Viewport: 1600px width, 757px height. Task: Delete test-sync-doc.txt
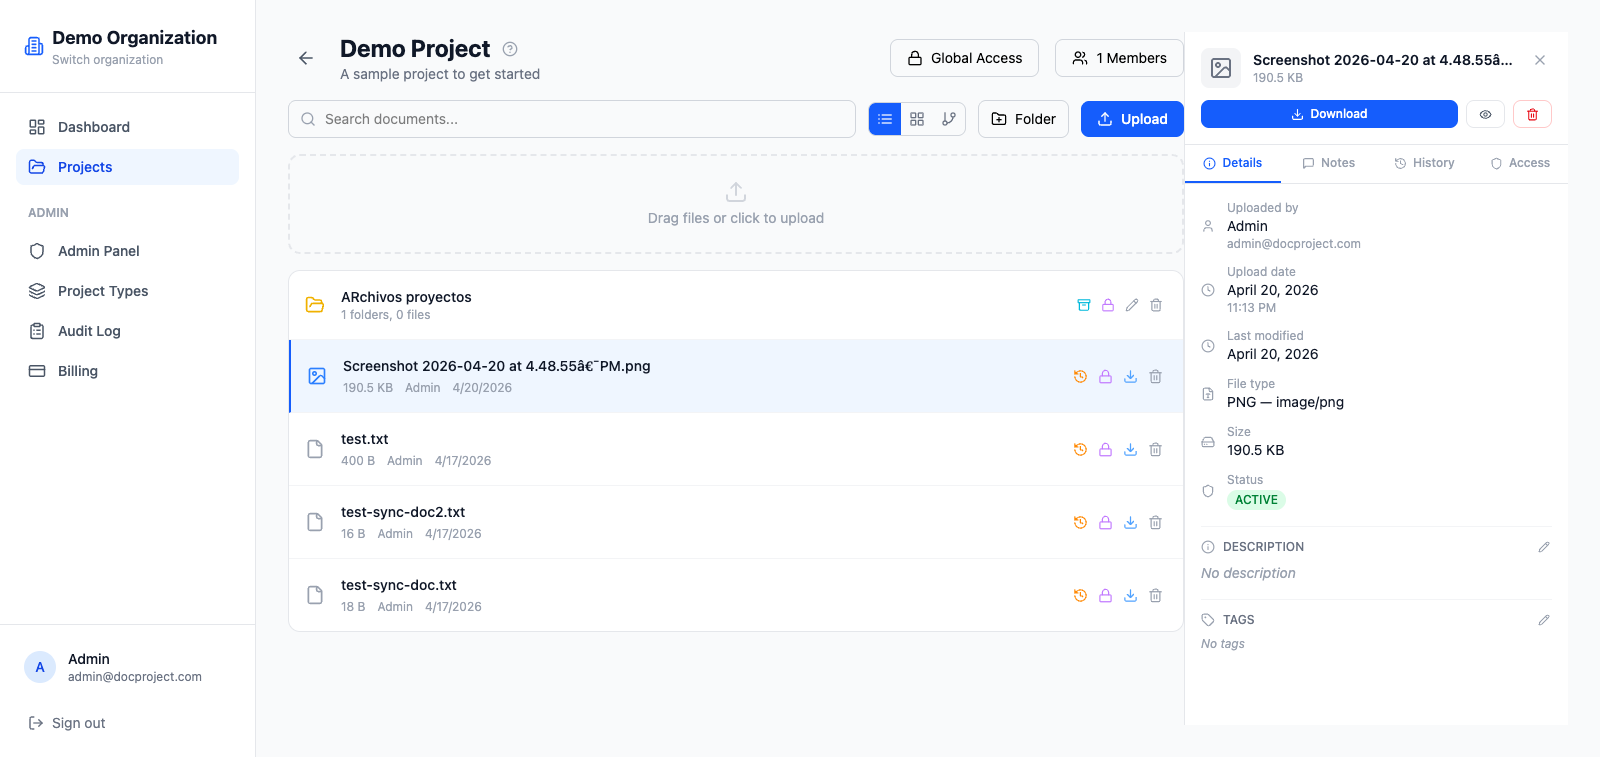(x=1155, y=596)
